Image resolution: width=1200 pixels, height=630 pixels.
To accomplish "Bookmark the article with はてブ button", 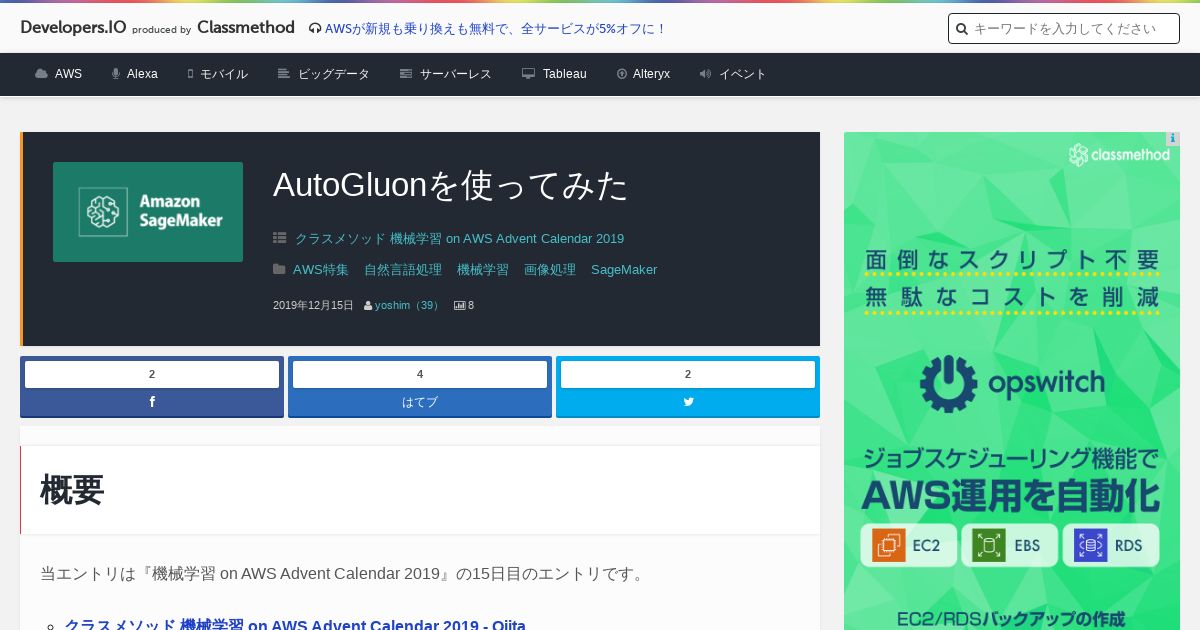I will 420,402.
